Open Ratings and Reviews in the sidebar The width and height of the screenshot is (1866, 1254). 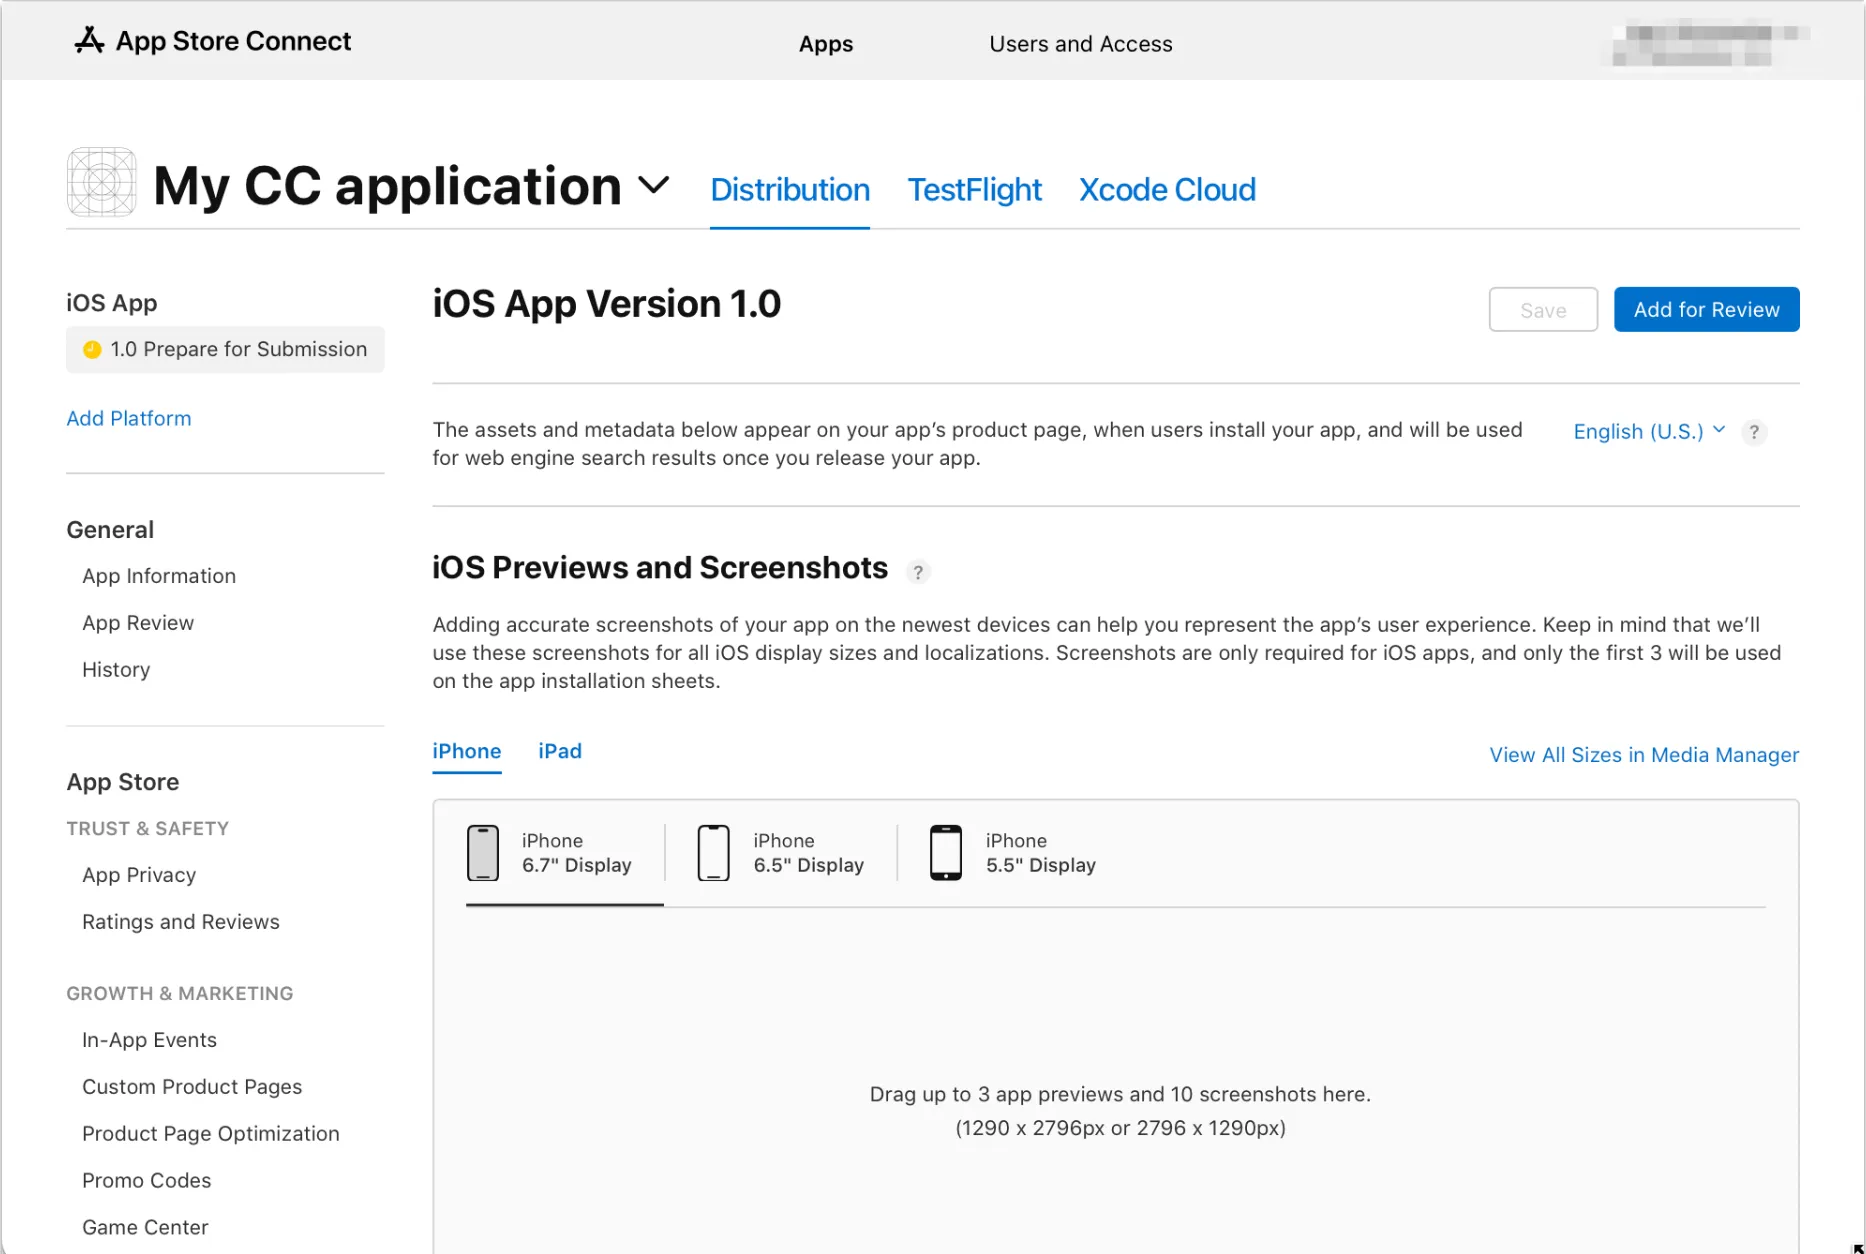click(x=181, y=922)
